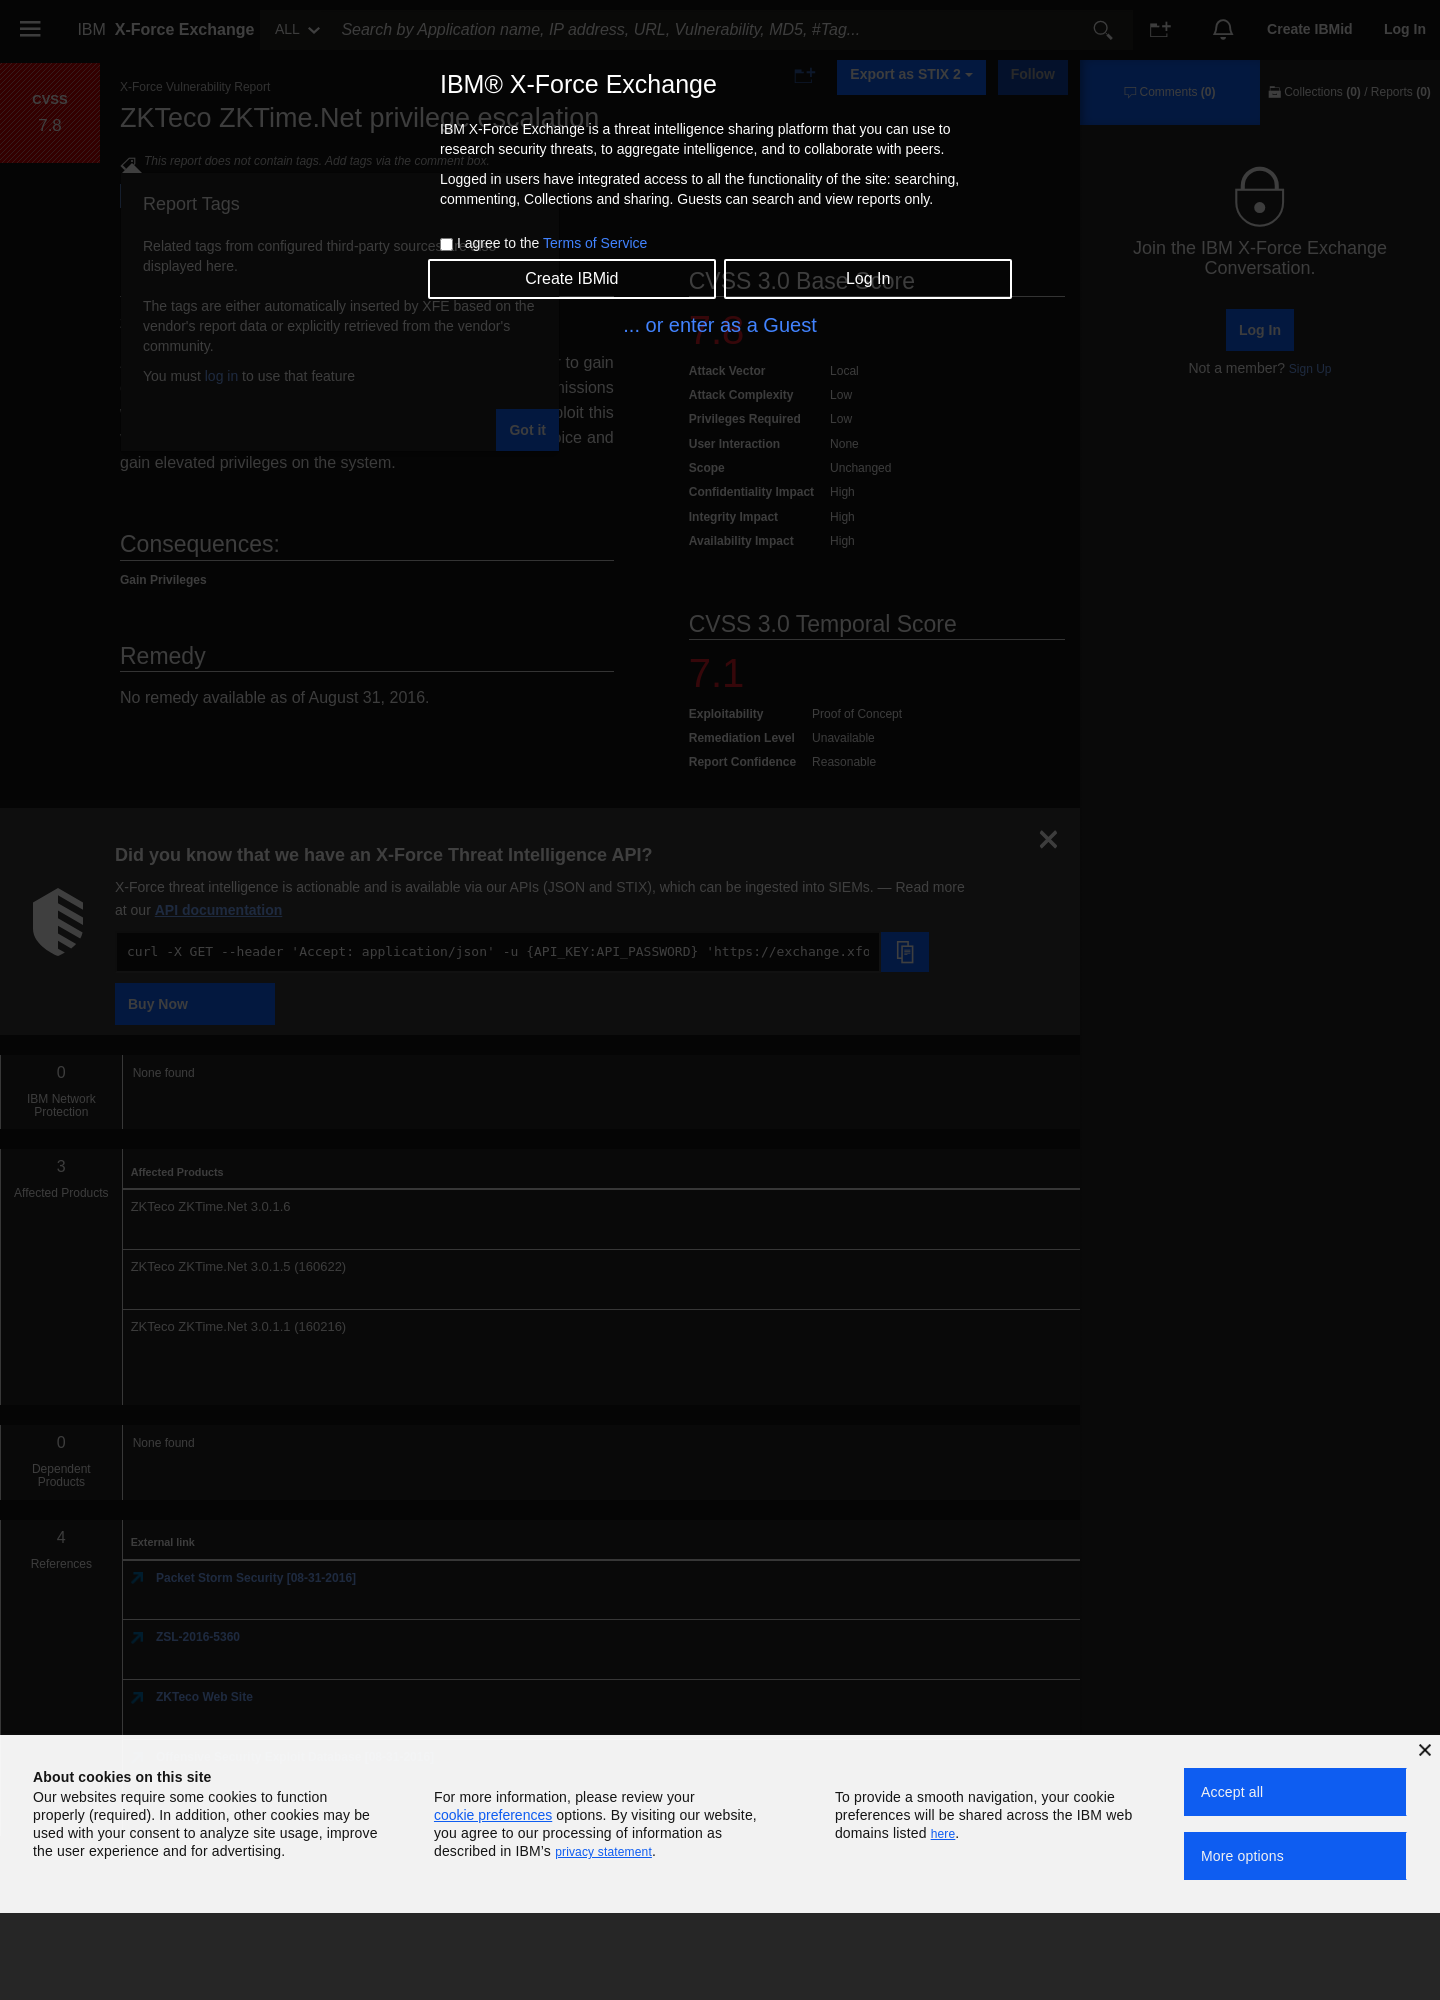Click the Create IBMid dialog button
Screen dimensions: 1440x2000
click(x=572, y=279)
